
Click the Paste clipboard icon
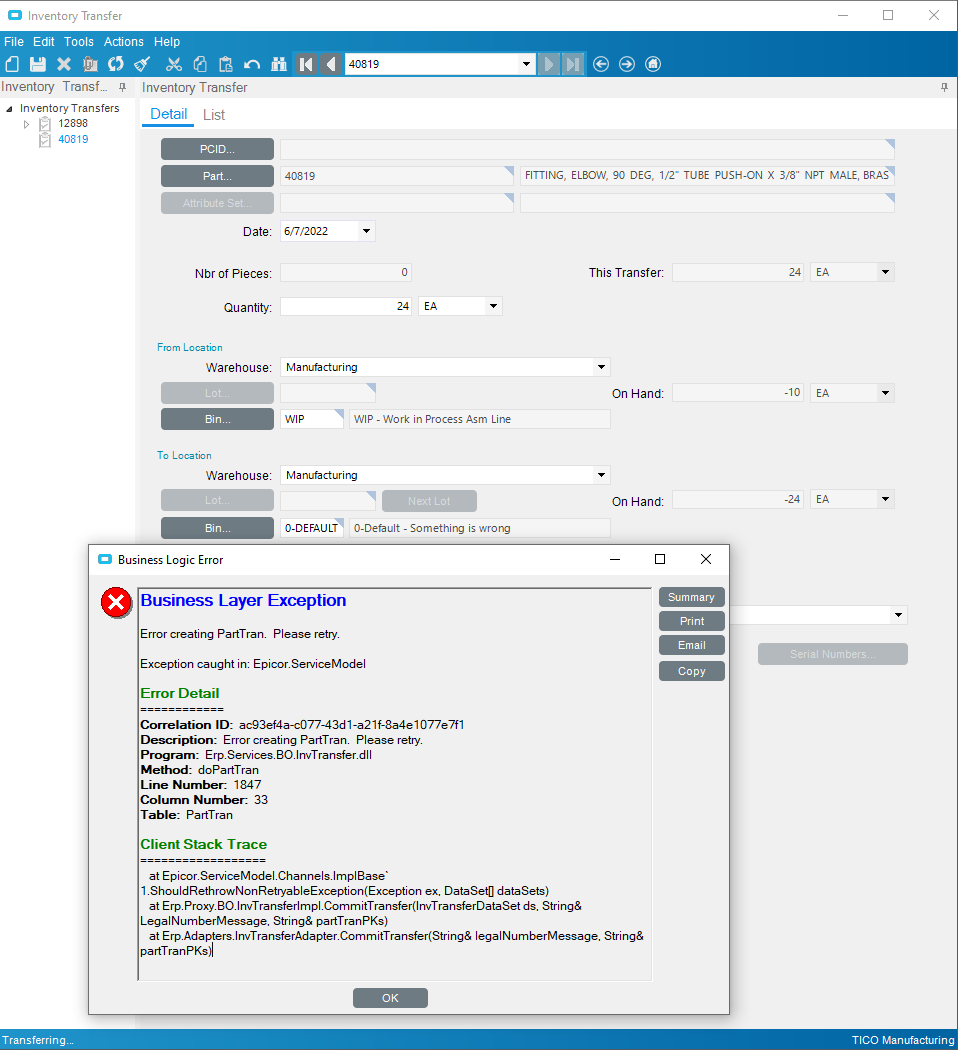(226, 64)
